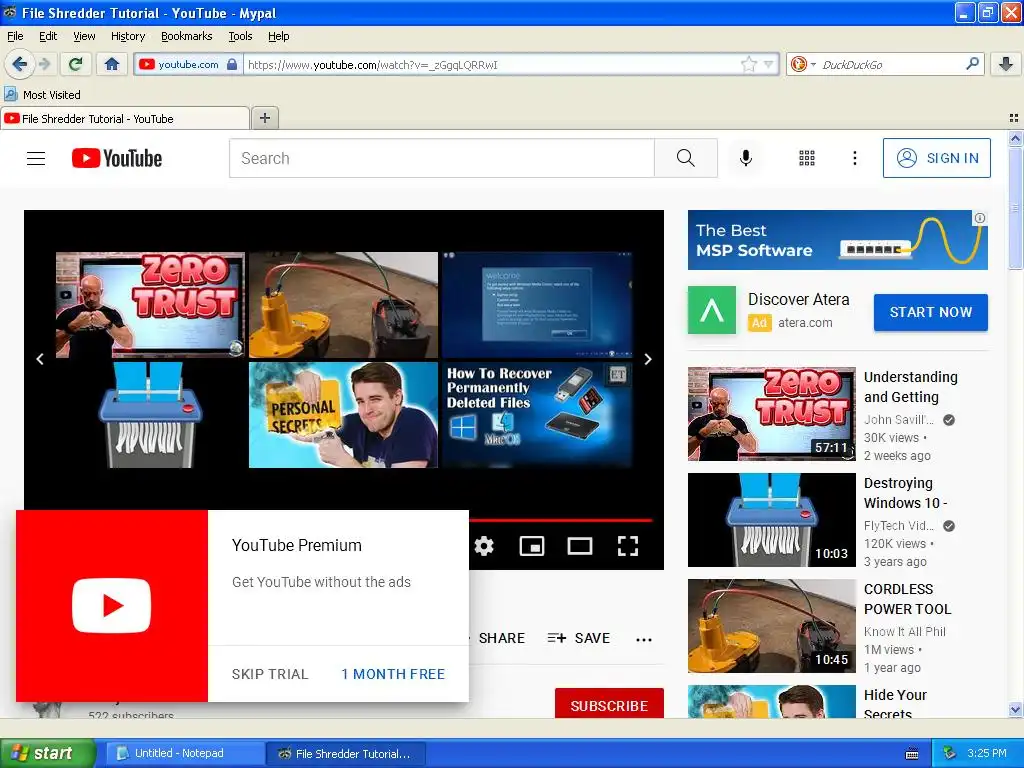Open the Discover Atera ad link
The height and width of the screenshot is (768, 1024).
798,299
